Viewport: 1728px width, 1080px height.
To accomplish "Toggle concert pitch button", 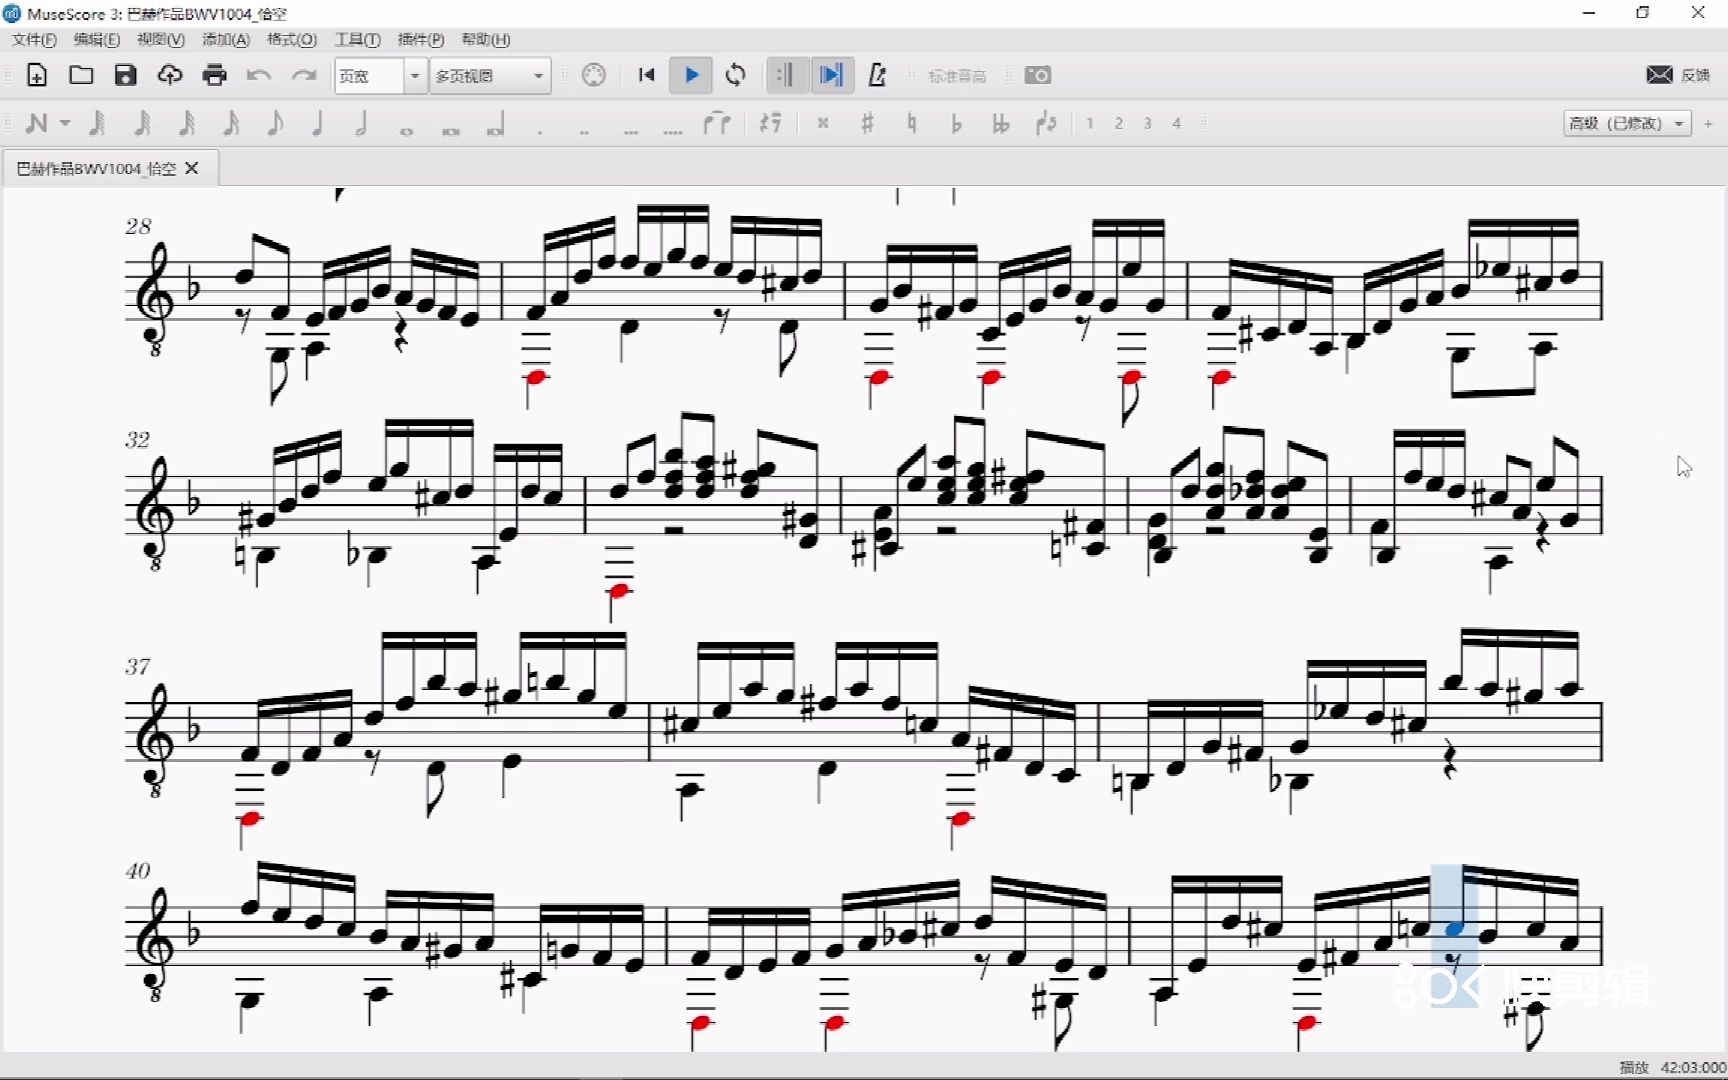I will (x=957, y=76).
